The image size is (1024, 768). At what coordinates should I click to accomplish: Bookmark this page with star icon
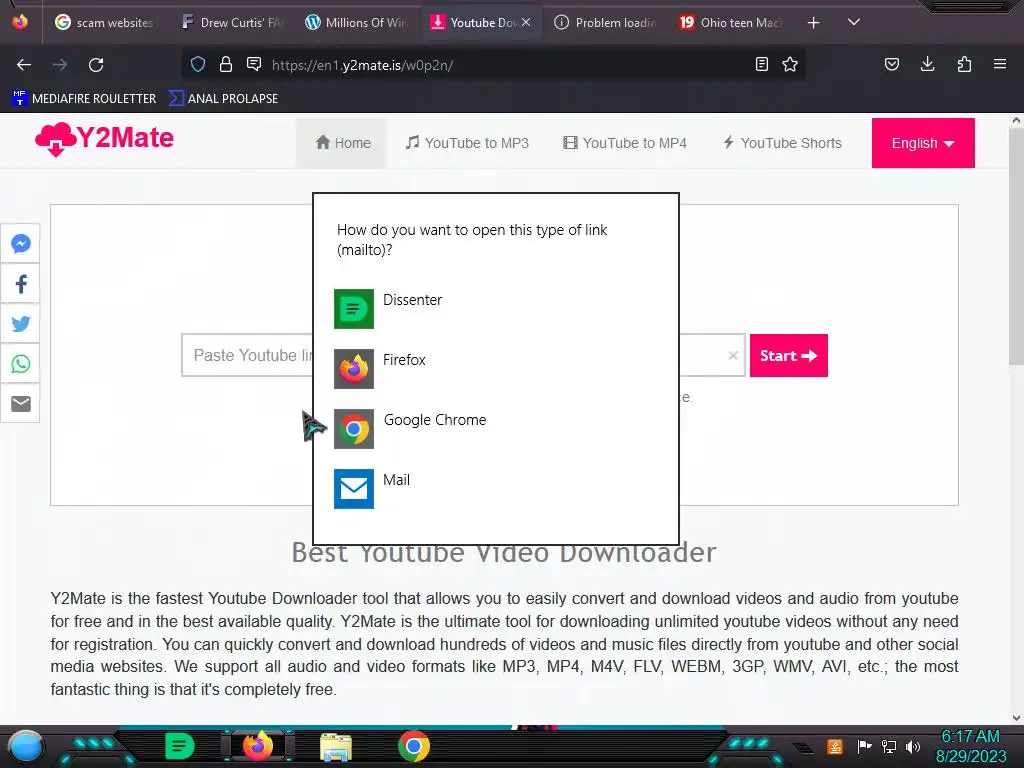click(x=790, y=64)
